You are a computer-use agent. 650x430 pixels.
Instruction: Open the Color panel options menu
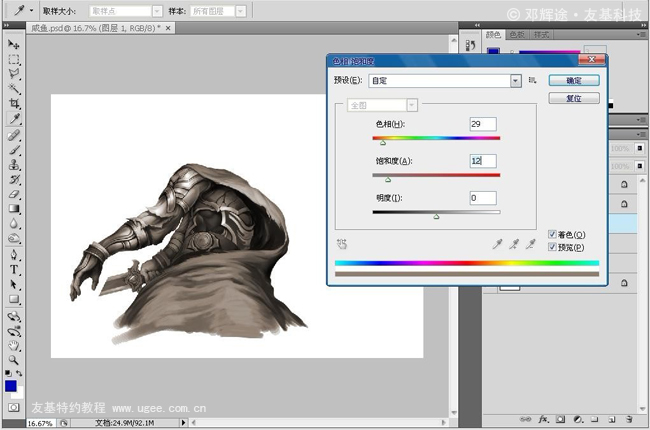641,35
